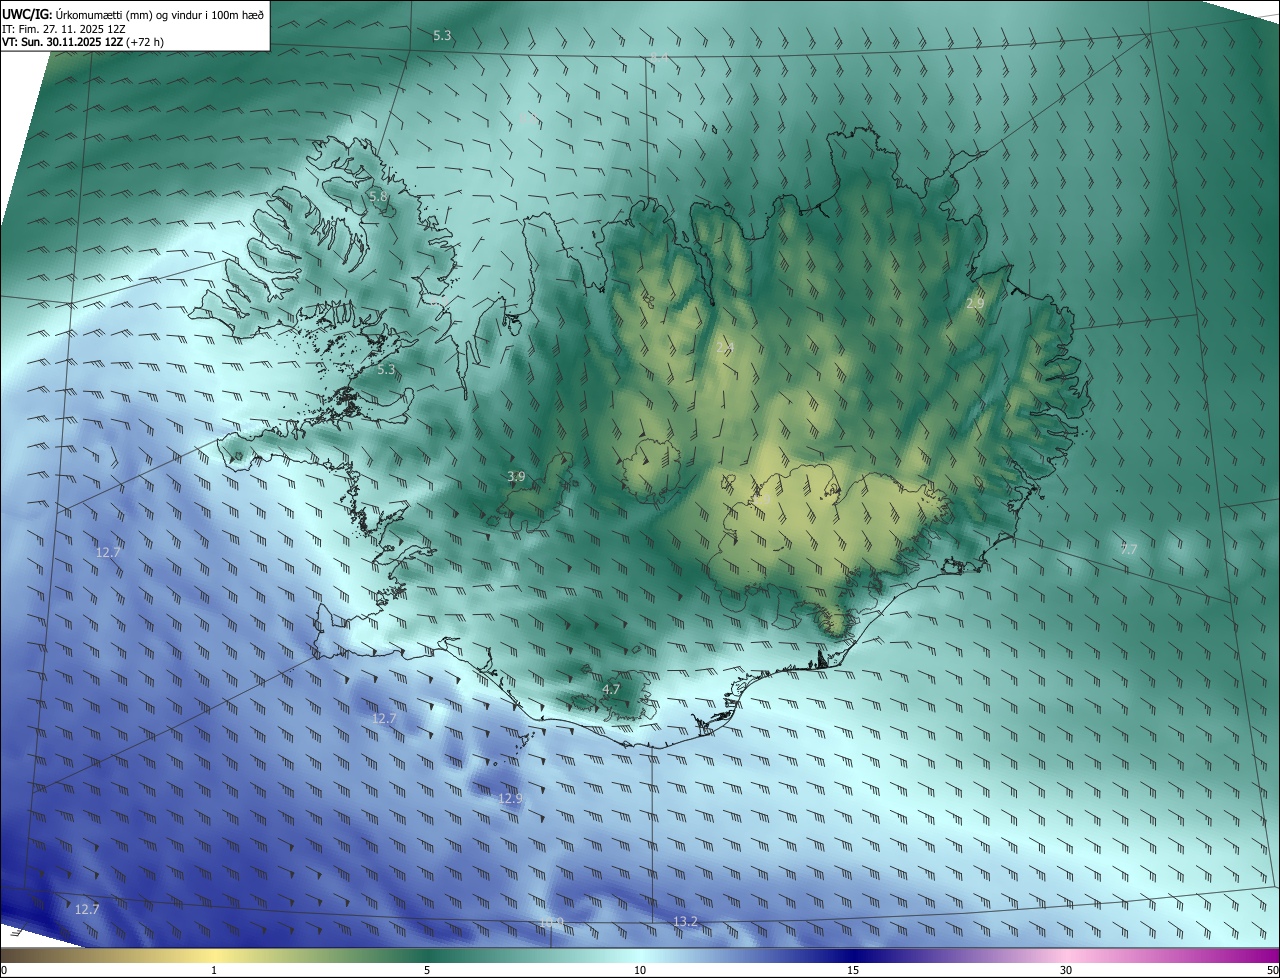This screenshot has height=978, width=1280.
Task: Click the 'IT: Fim. 27. 11. 2025 12Z' line
Action: coord(63,29)
